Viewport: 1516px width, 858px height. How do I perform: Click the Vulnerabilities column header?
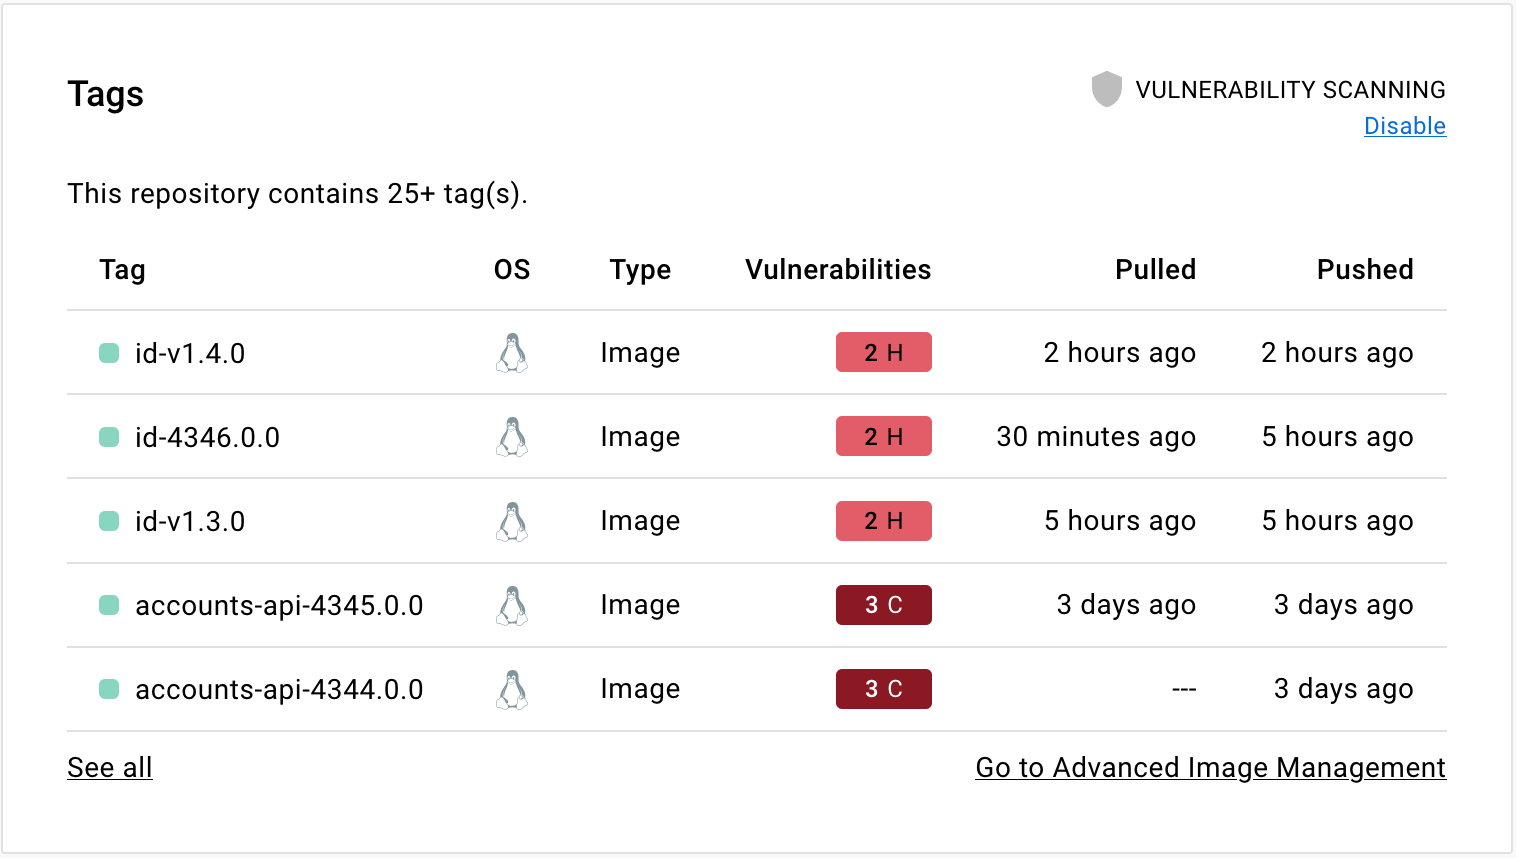coord(838,269)
